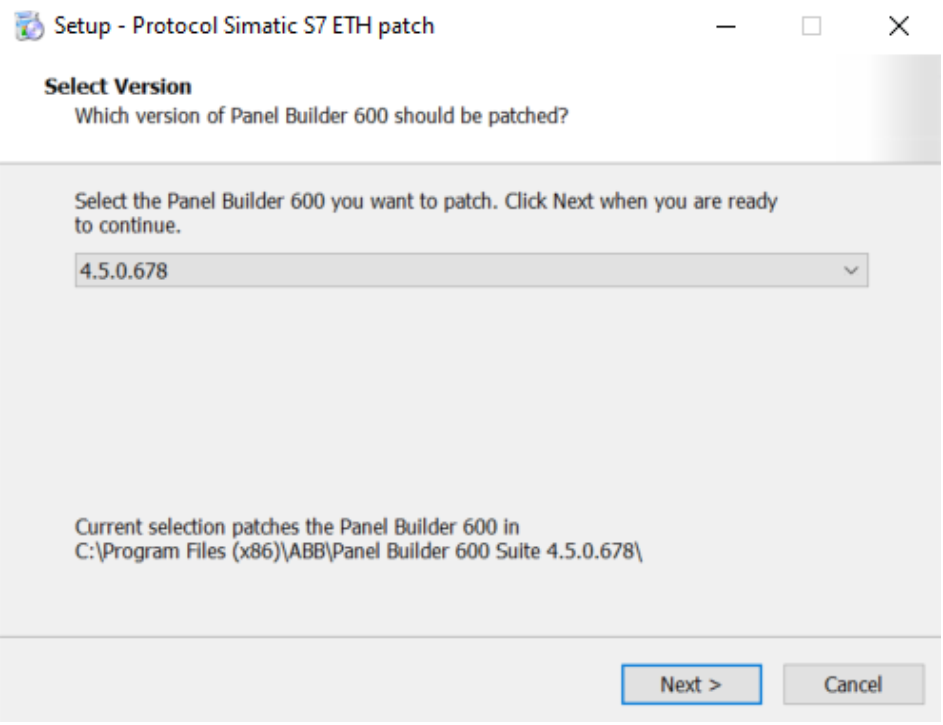Screen dimensions: 943x725
Task: Click the C:\Program Files (x86)\ABB install path text
Action: coord(358,549)
